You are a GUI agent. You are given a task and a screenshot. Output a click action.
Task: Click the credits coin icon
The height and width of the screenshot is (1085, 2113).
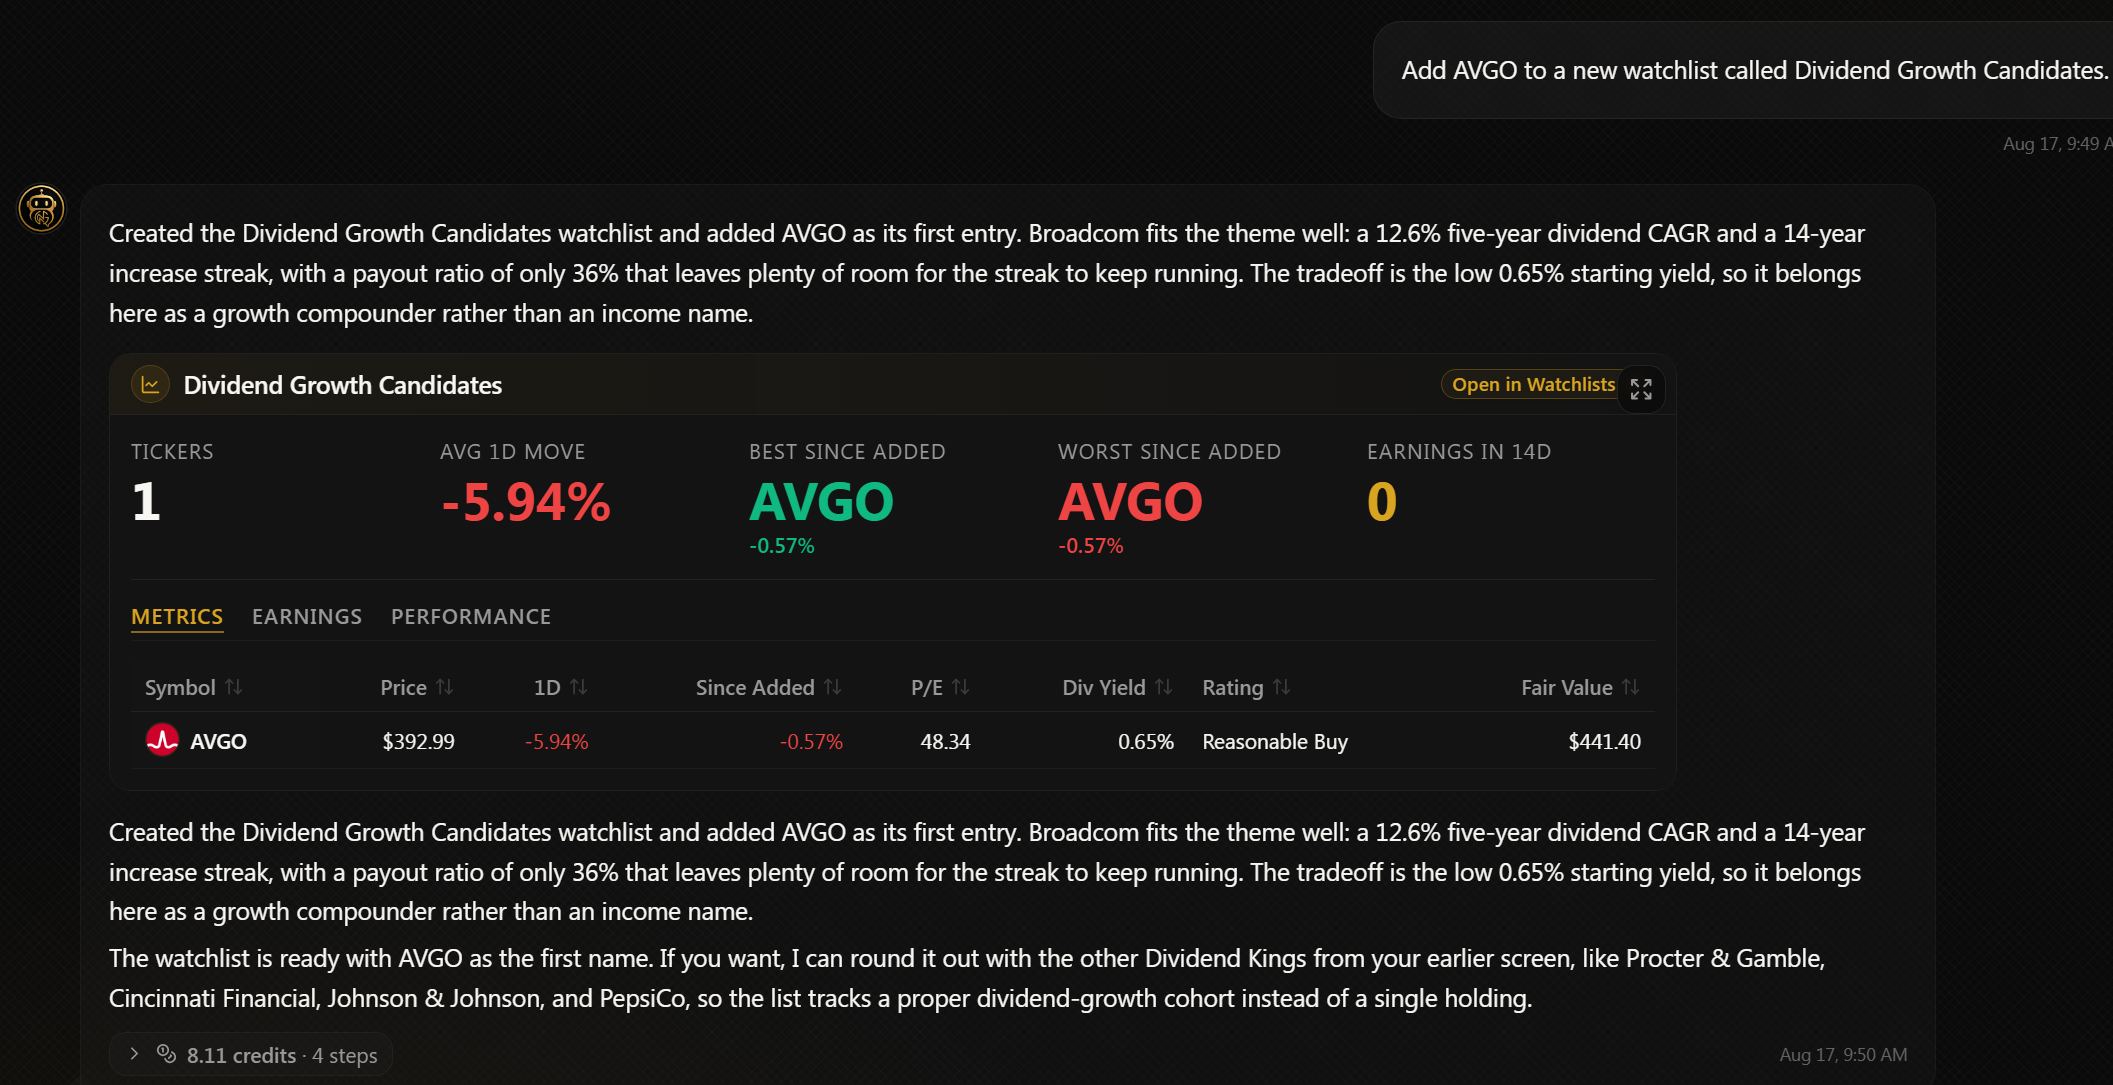[166, 1054]
